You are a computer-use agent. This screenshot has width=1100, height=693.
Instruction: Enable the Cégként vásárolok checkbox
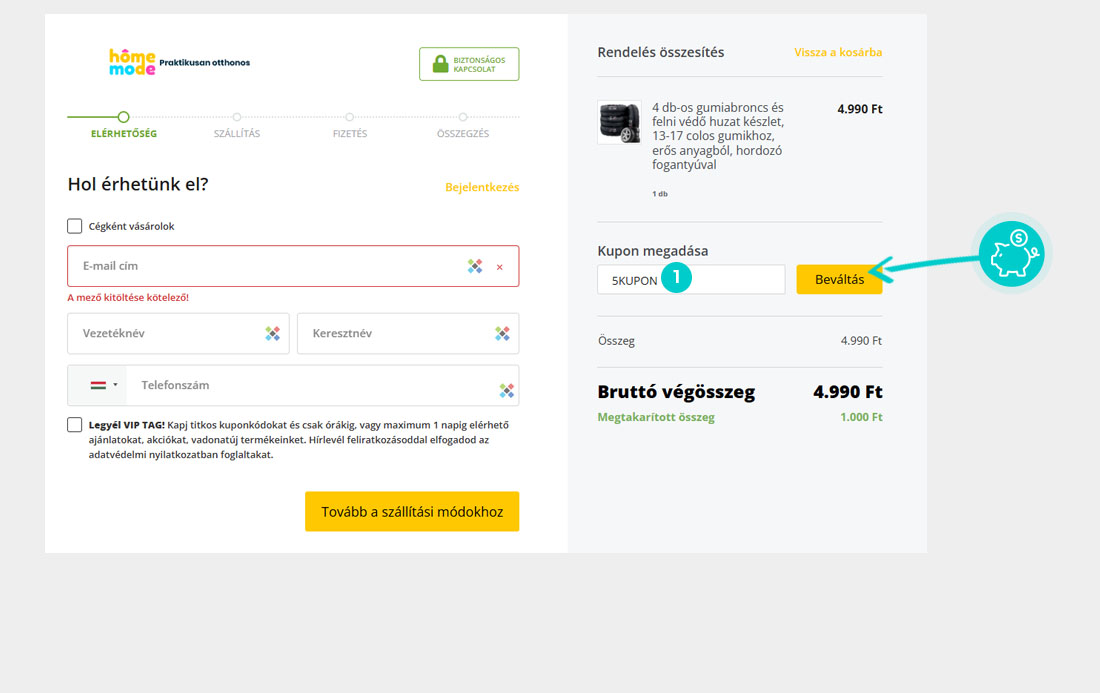pos(75,226)
